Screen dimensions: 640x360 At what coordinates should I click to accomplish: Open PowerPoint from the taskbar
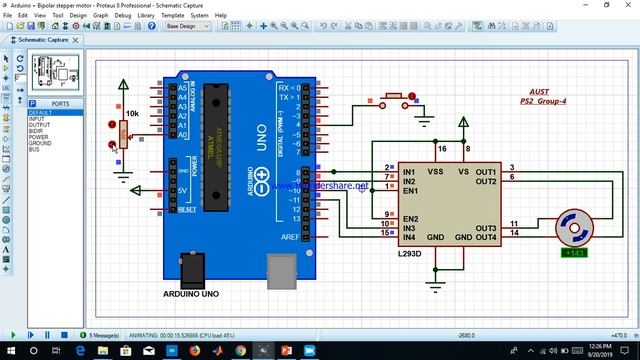287,351
